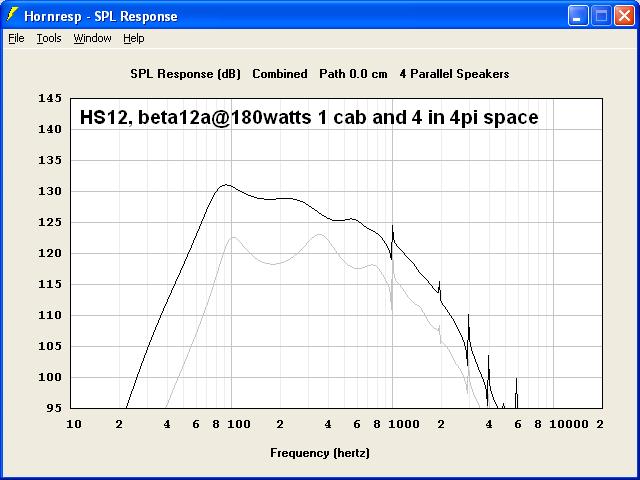
Task: Open the Tools menu
Action: coord(49,38)
